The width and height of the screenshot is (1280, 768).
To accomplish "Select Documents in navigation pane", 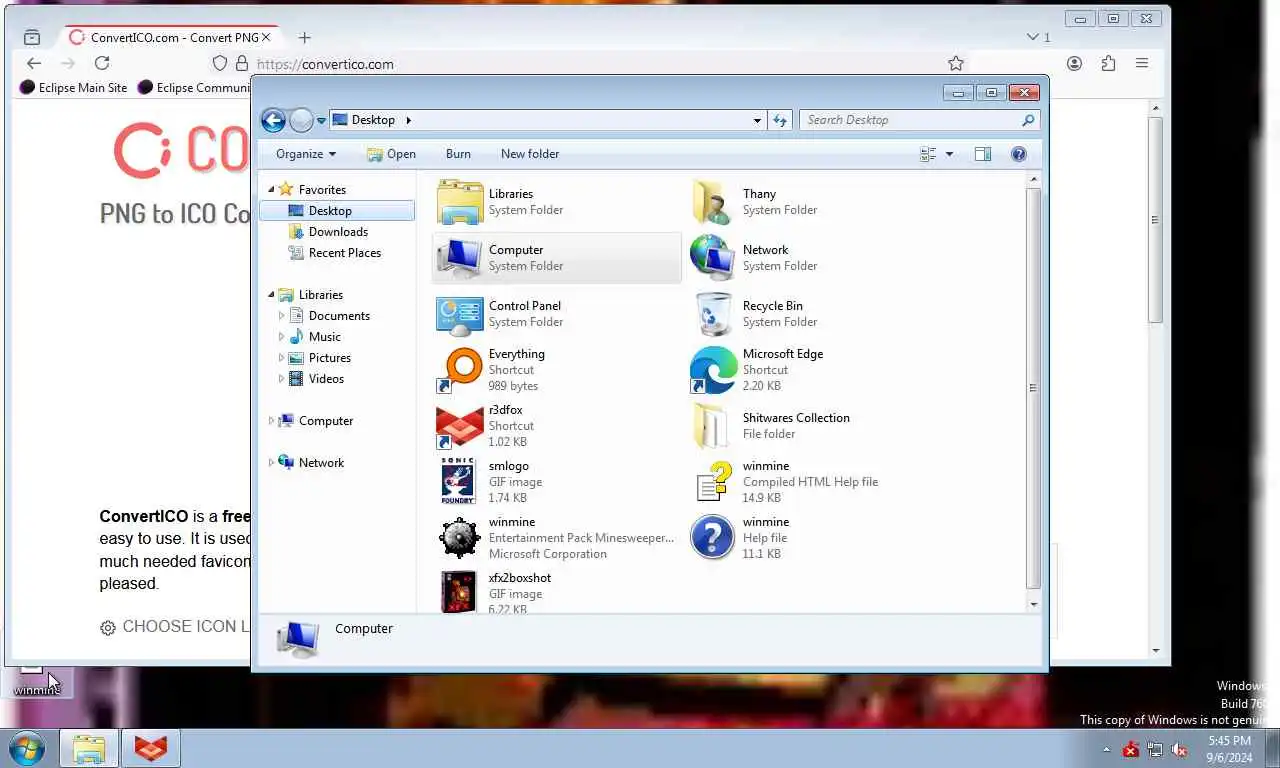I will click(x=339, y=316).
